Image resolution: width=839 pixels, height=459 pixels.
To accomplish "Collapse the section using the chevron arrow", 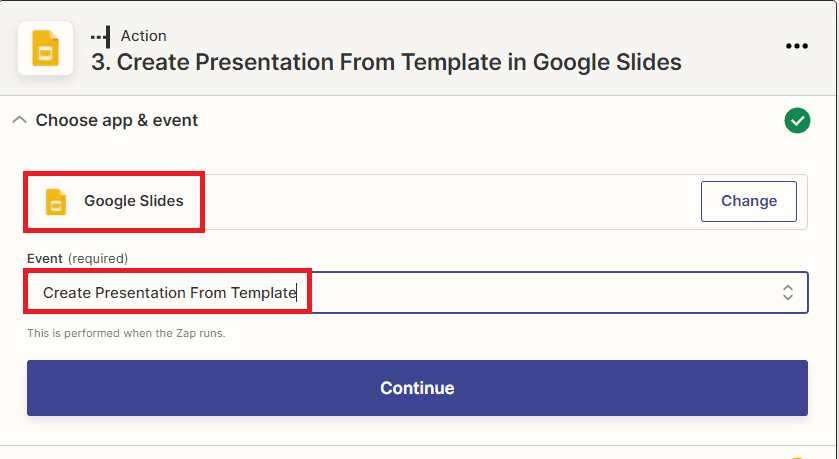I will [x=18, y=120].
